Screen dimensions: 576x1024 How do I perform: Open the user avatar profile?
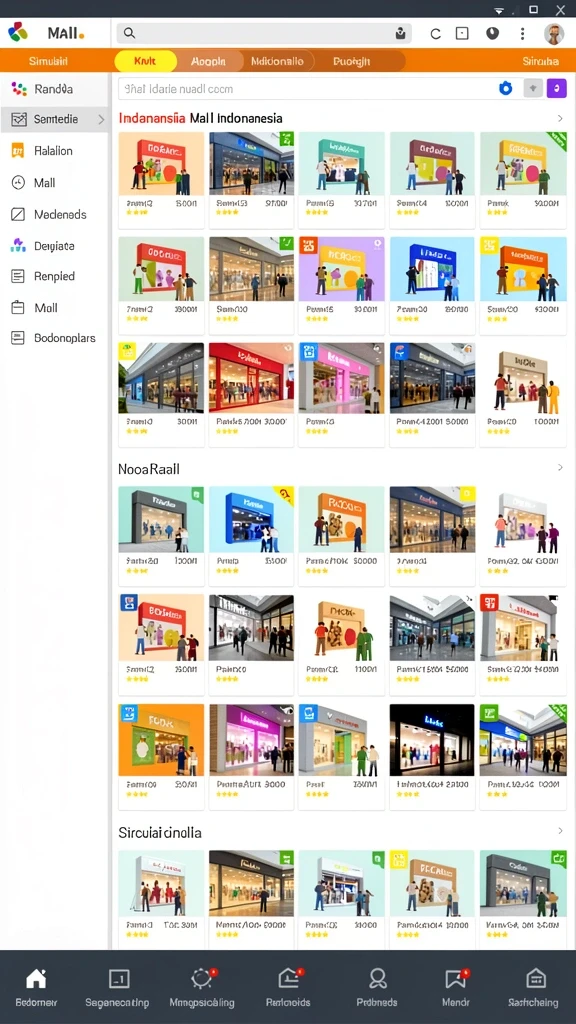(554, 34)
